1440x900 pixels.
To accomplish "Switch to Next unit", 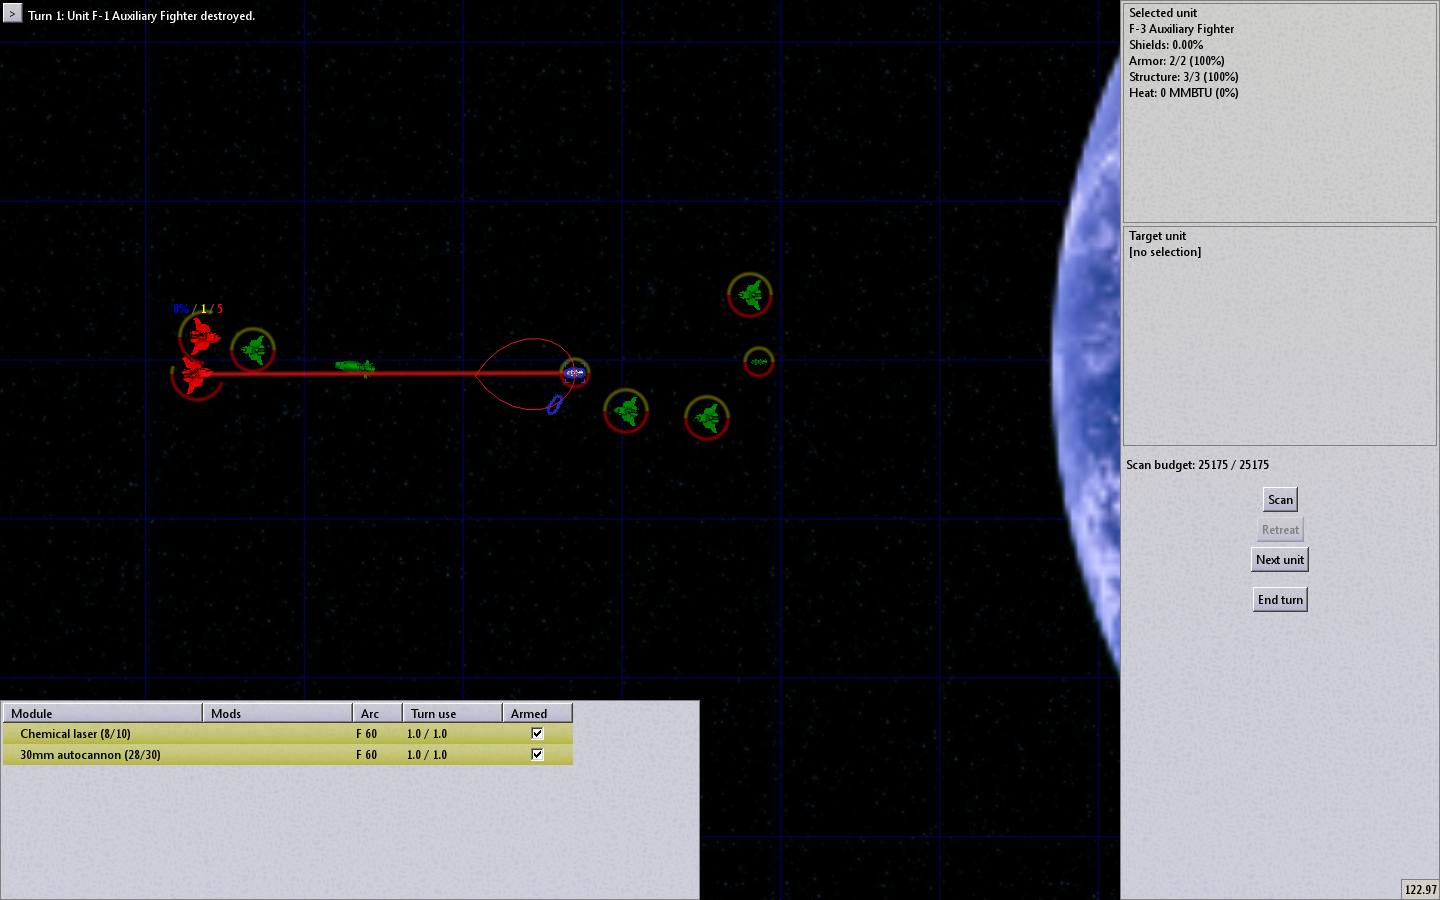I will (x=1280, y=559).
